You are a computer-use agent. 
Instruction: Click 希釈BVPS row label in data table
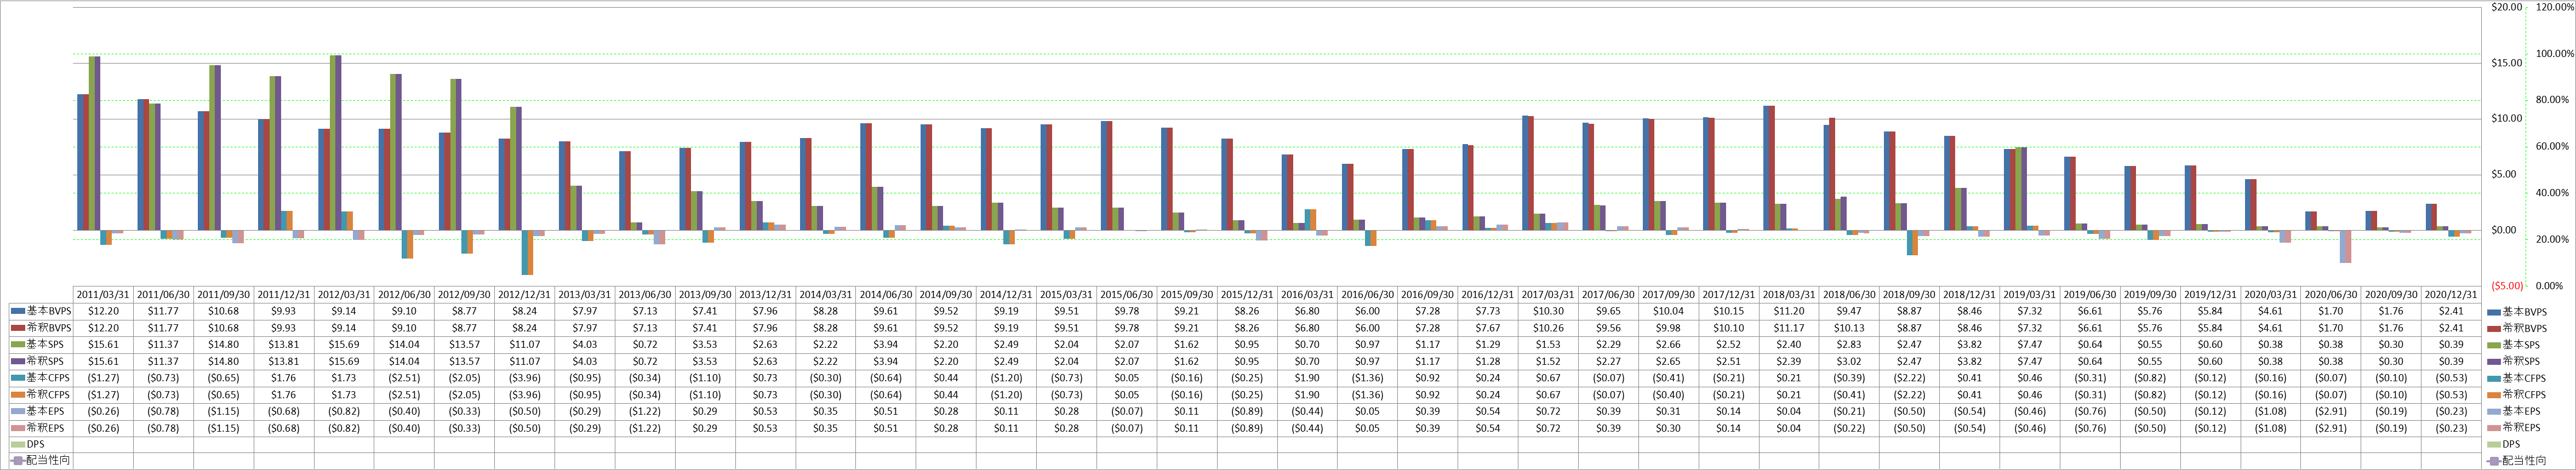(x=48, y=328)
